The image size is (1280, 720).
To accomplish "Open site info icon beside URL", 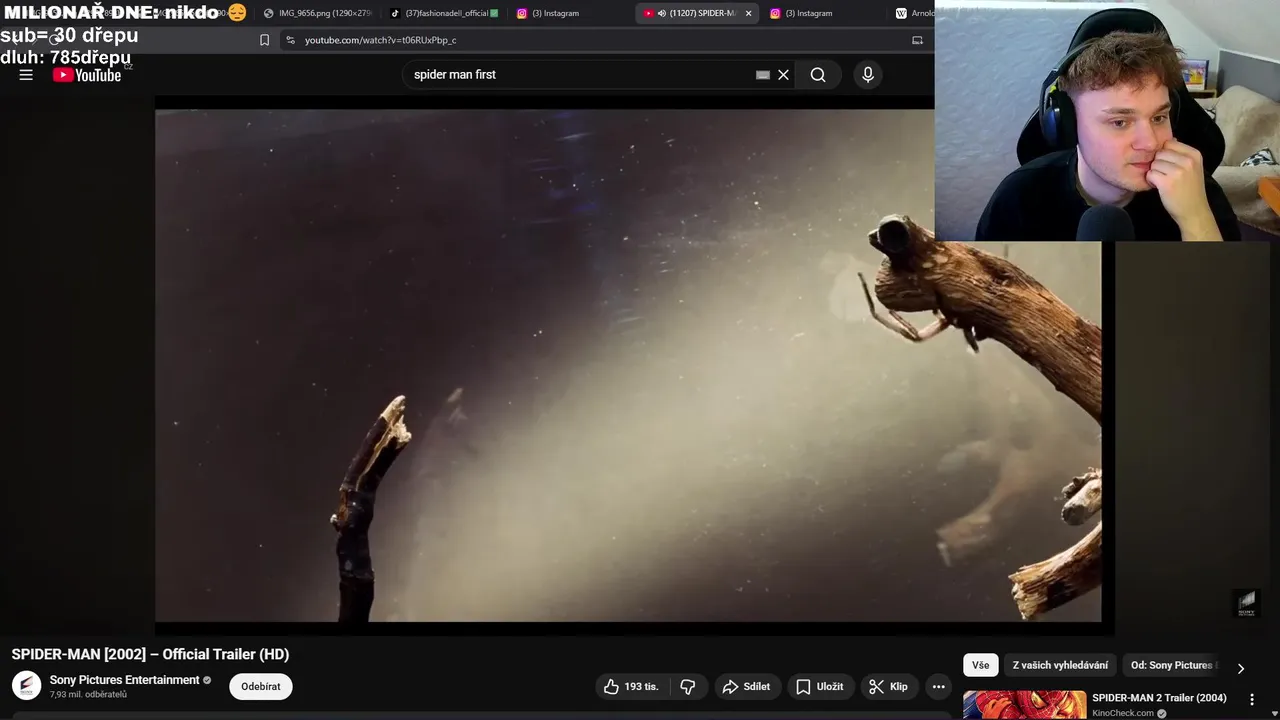I will pos(290,40).
